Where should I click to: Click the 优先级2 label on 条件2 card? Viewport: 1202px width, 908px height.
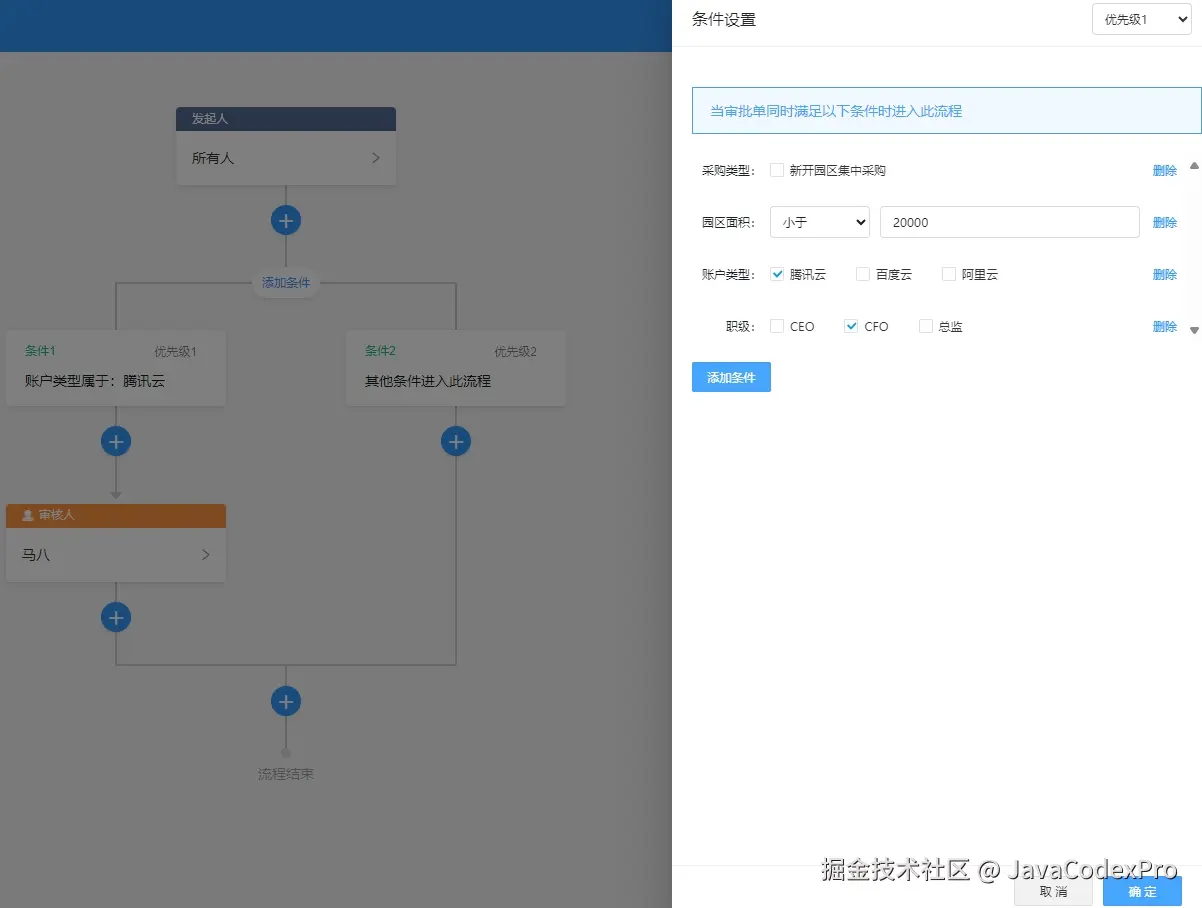[x=515, y=352]
